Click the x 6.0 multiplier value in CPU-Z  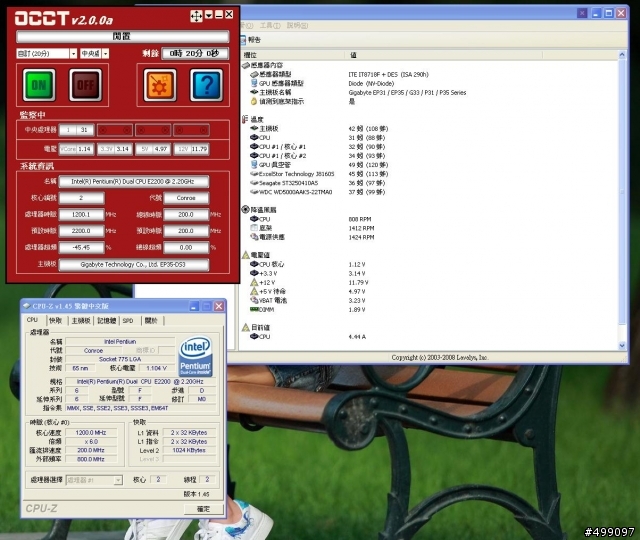(x=91, y=442)
